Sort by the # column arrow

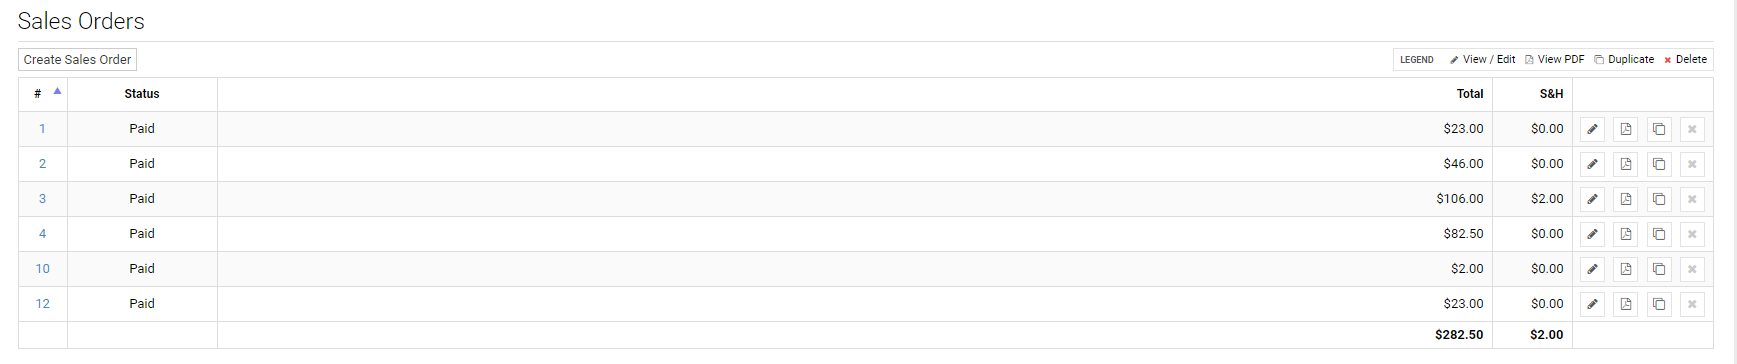point(57,91)
